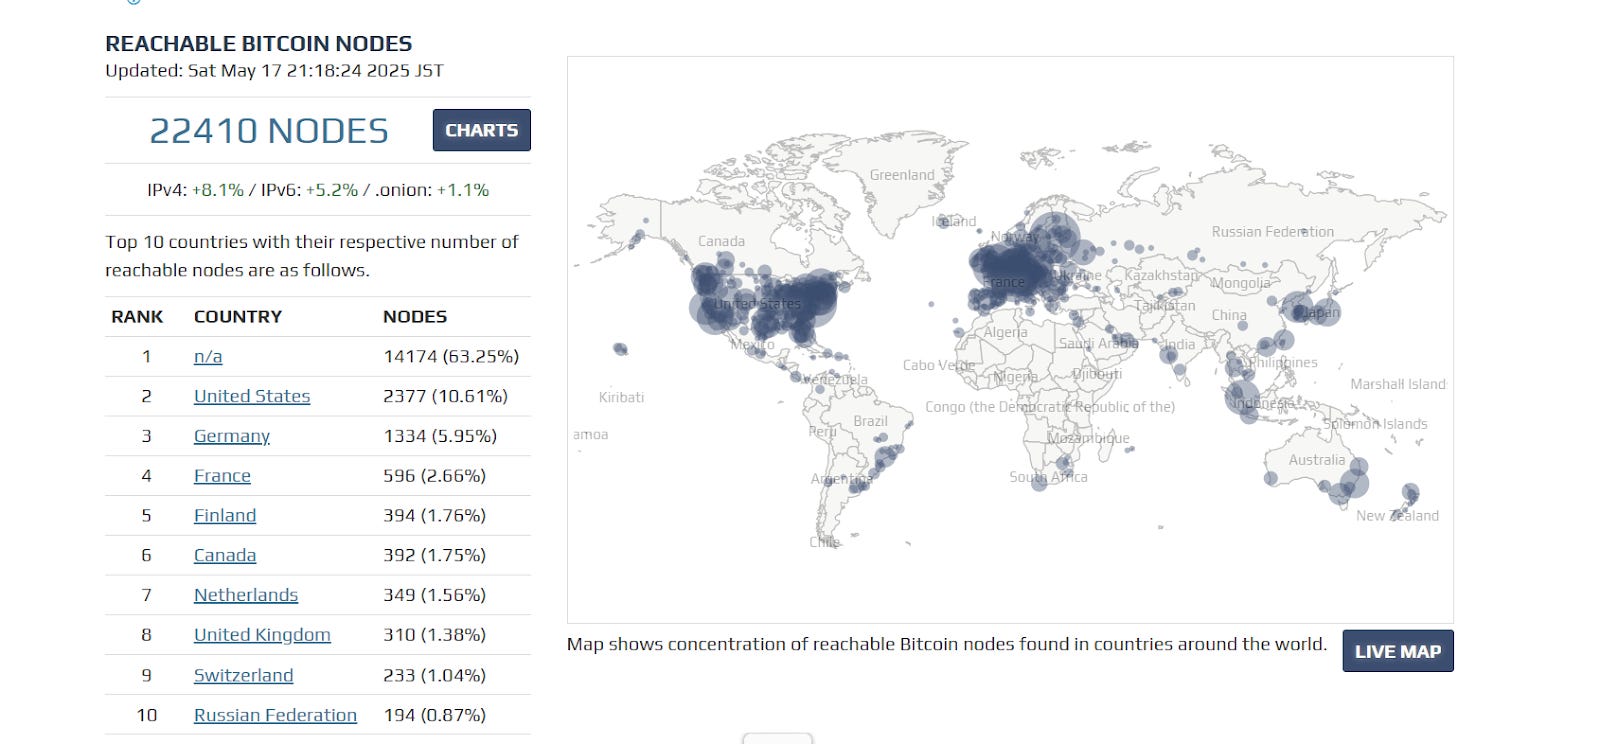
Task: Visit the Canada country link
Action: click(x=225, y=555)
